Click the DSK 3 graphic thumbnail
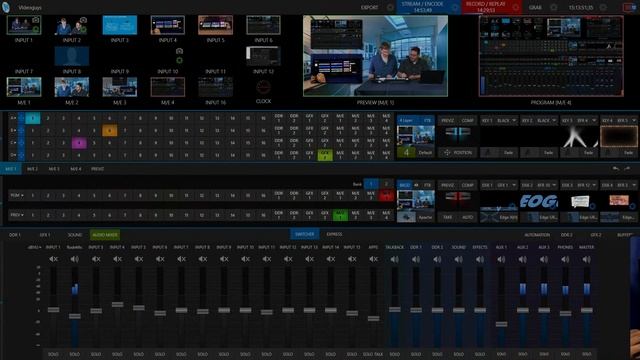The height and width of the screenshot is (360, 640). click(x=580, y=201)
